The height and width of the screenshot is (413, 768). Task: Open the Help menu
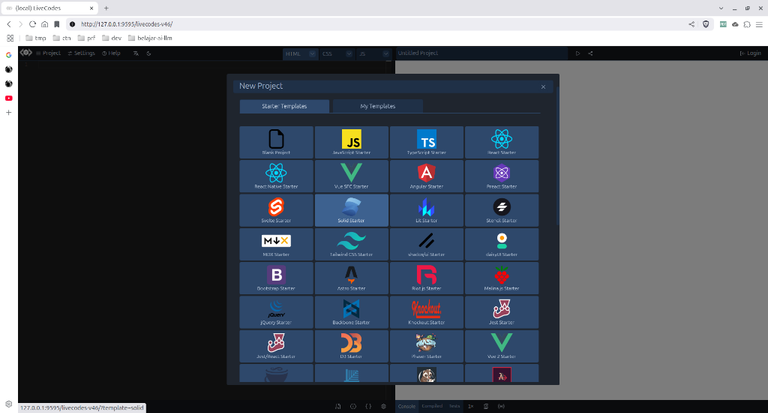[111, 53]
